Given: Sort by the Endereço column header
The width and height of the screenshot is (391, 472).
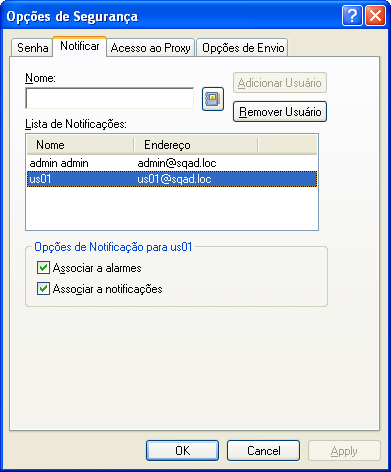Looking at the screenshot, I should point(196,145).
